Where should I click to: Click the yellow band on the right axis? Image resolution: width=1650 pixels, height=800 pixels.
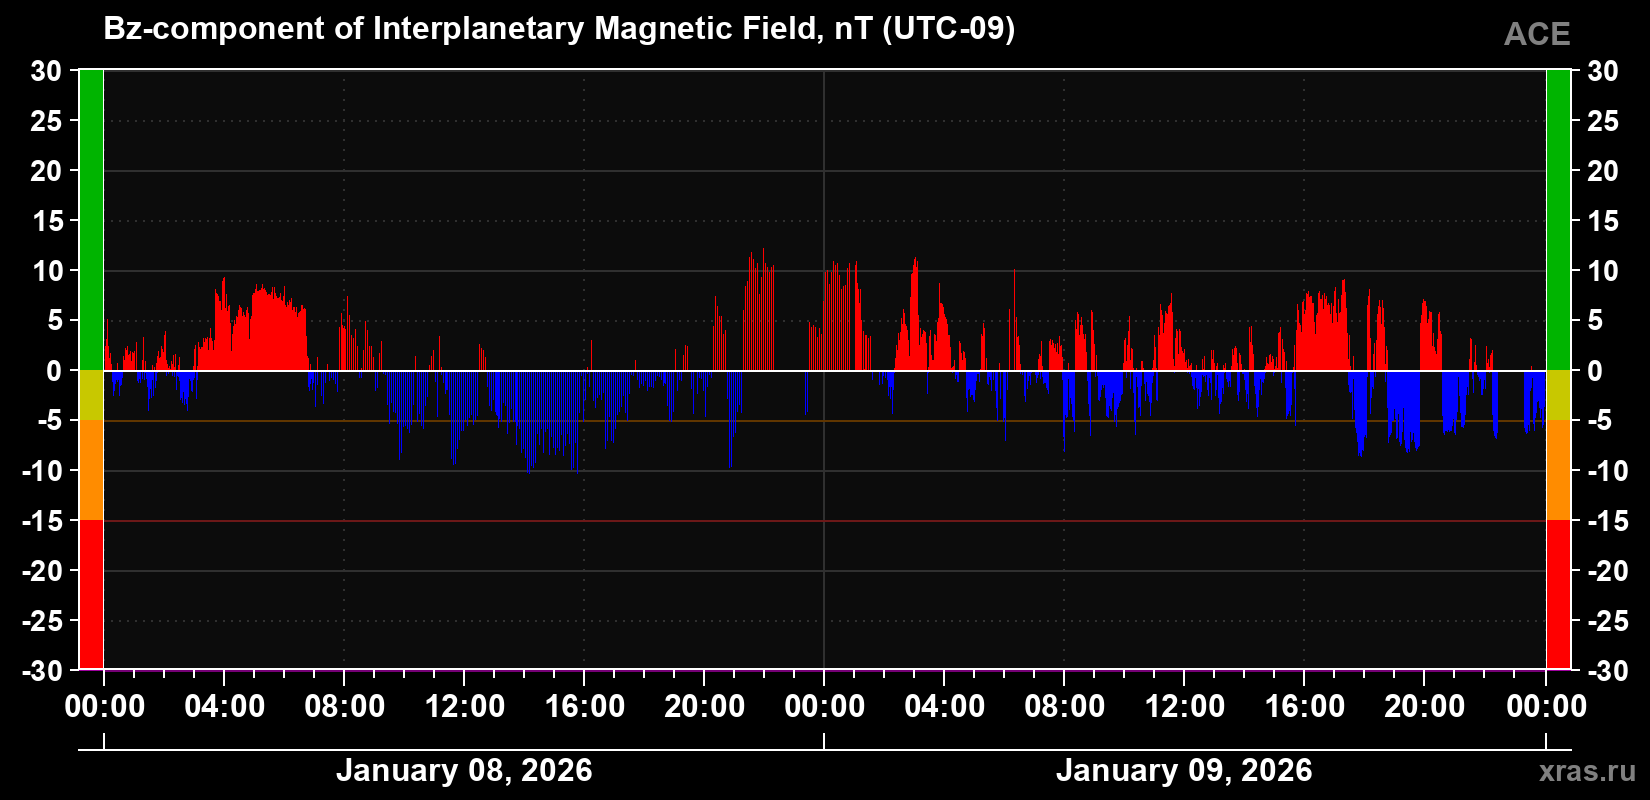click(1558, 395)
